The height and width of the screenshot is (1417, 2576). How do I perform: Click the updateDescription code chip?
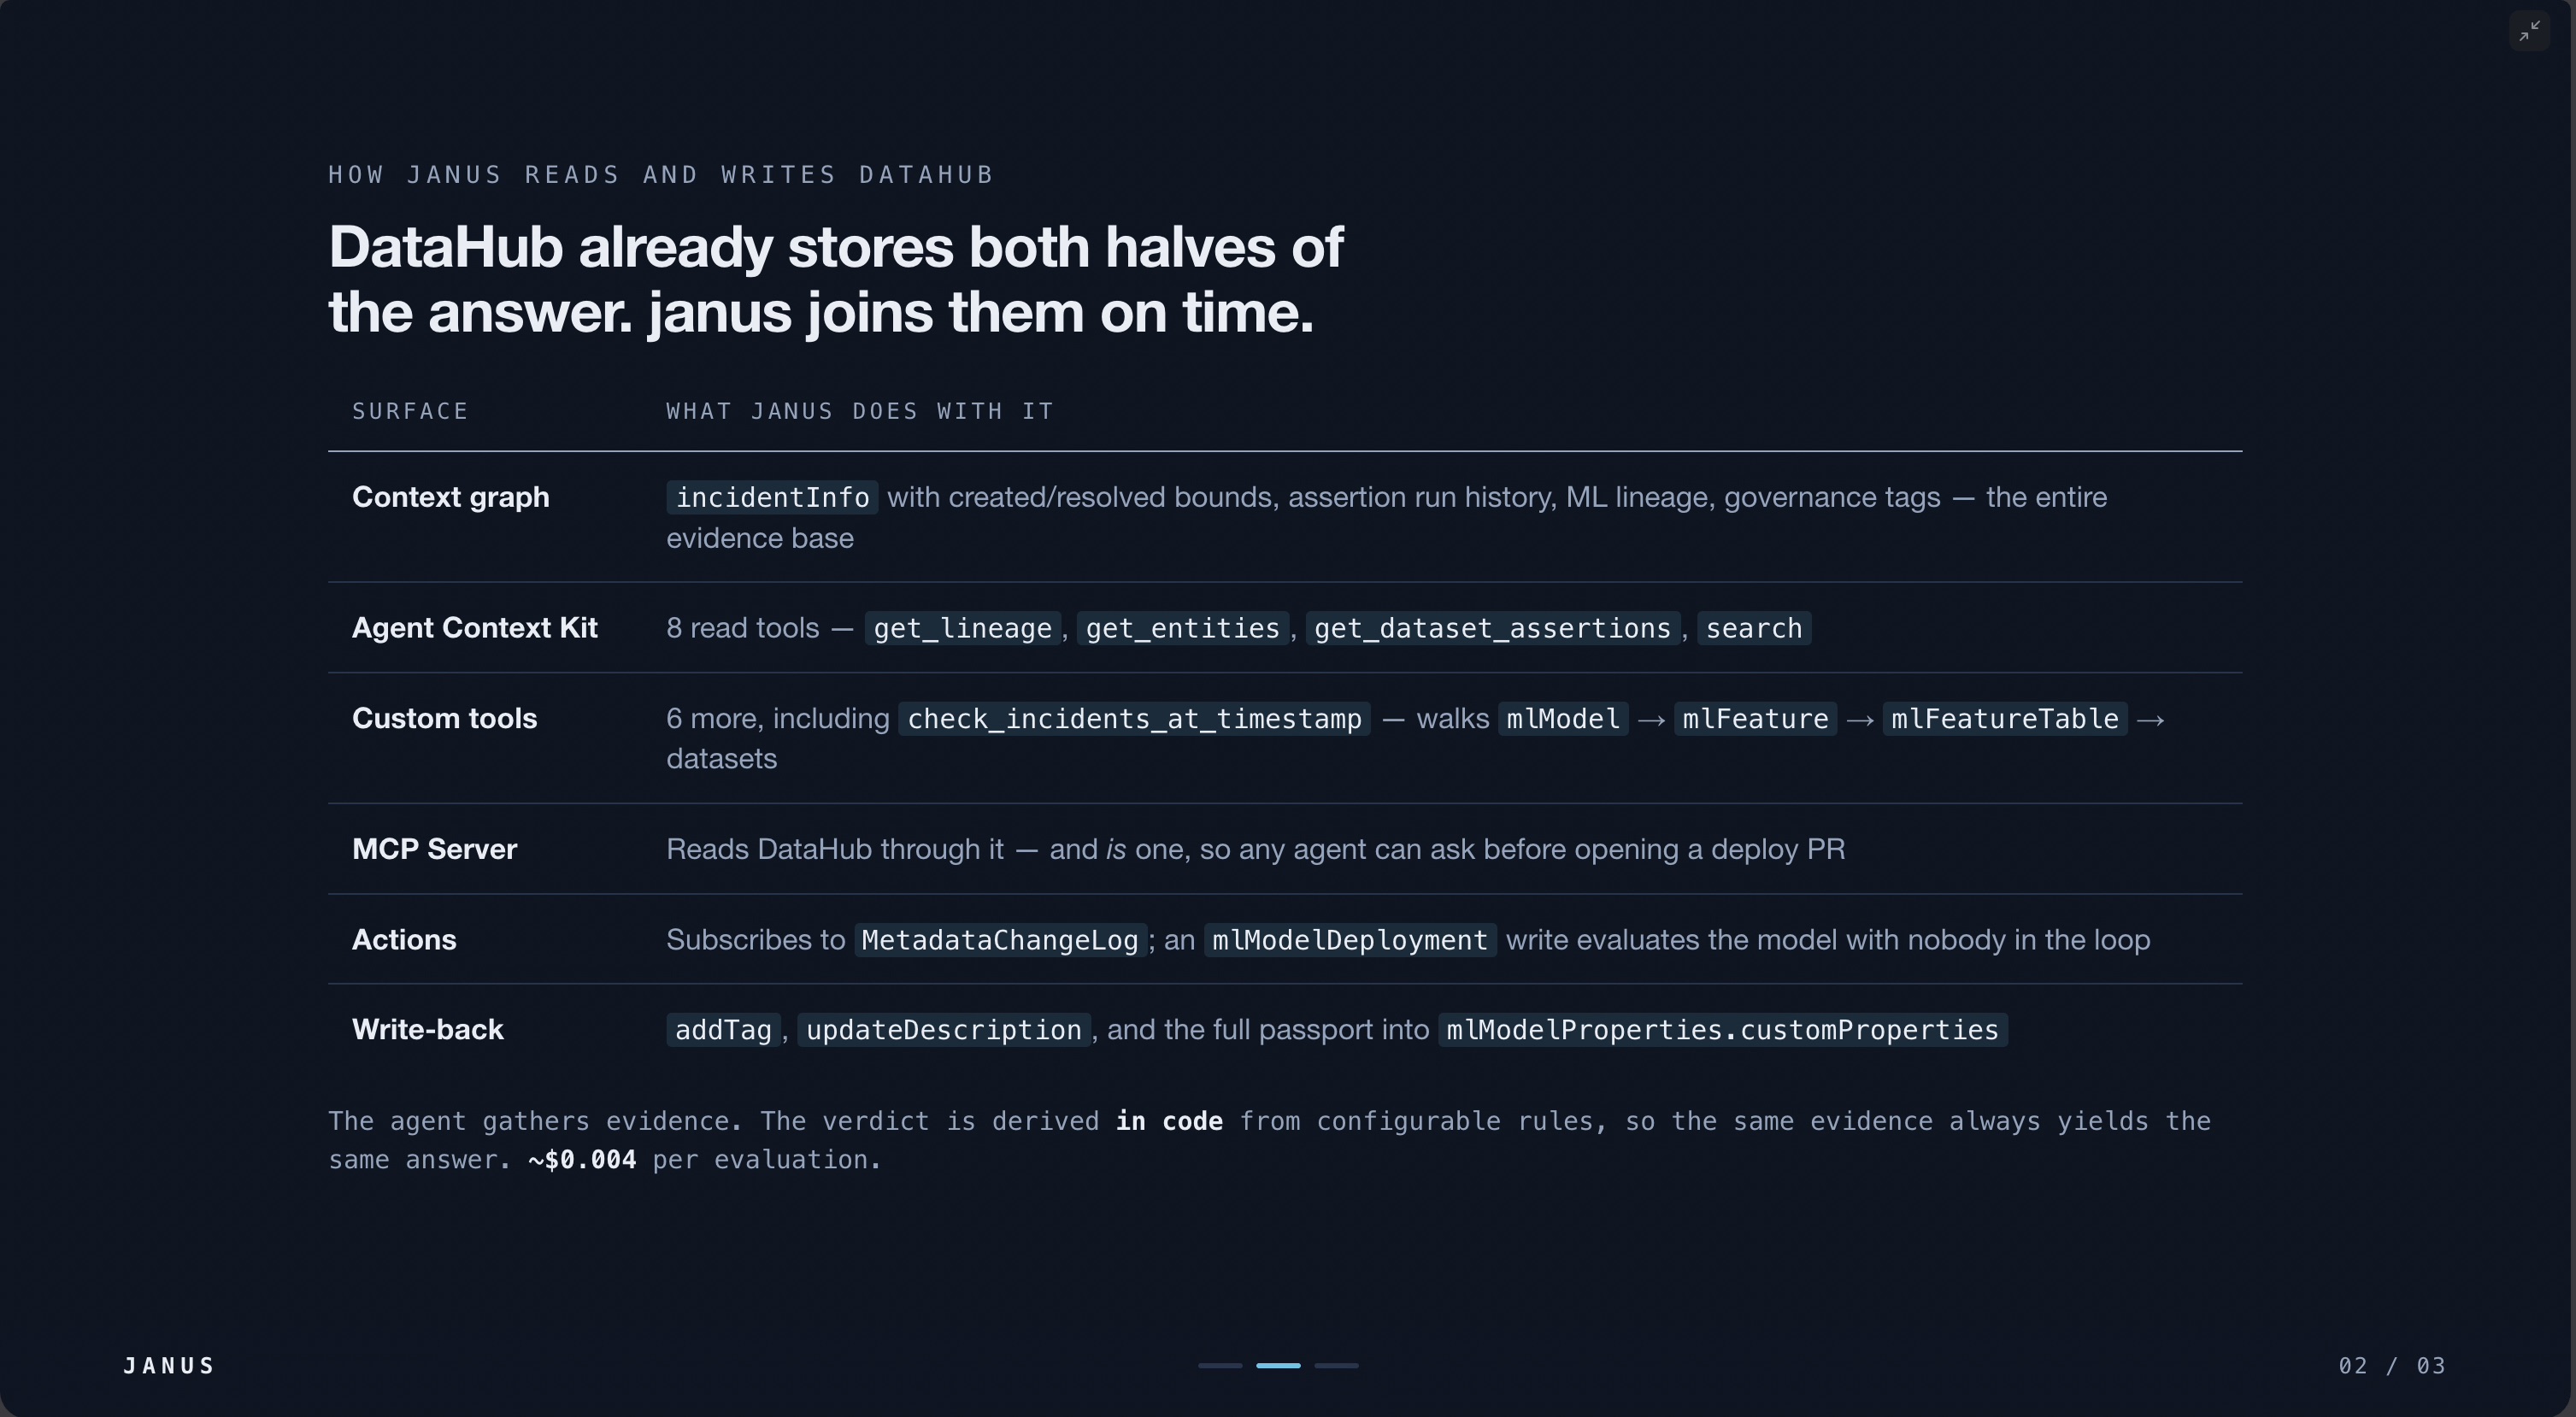pos(944,1030)
